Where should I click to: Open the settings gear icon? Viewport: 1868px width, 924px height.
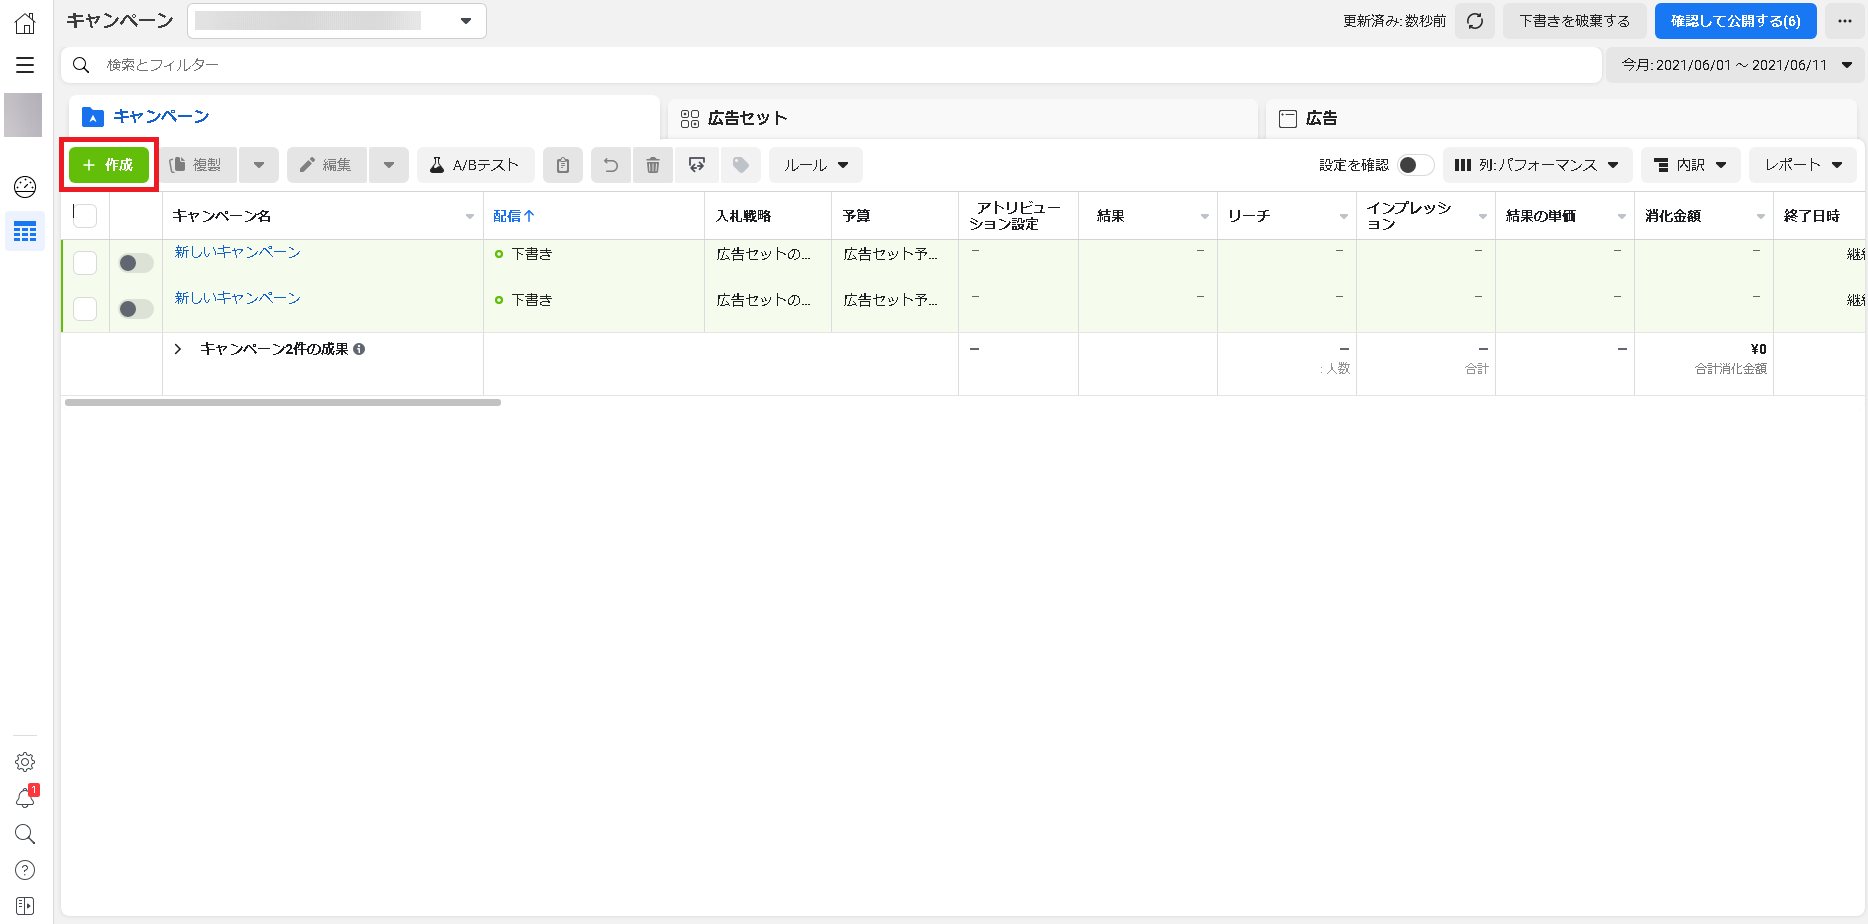(25, 762)
